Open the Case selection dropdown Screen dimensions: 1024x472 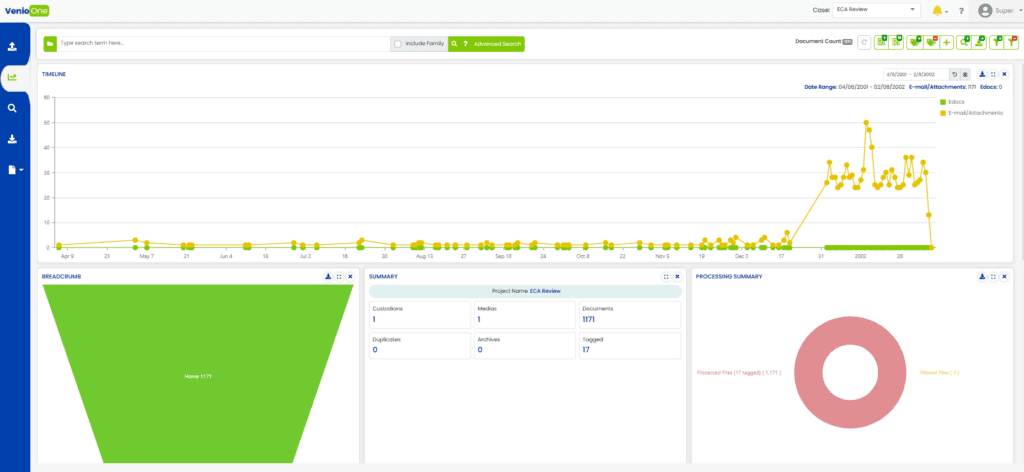point(875,10)
